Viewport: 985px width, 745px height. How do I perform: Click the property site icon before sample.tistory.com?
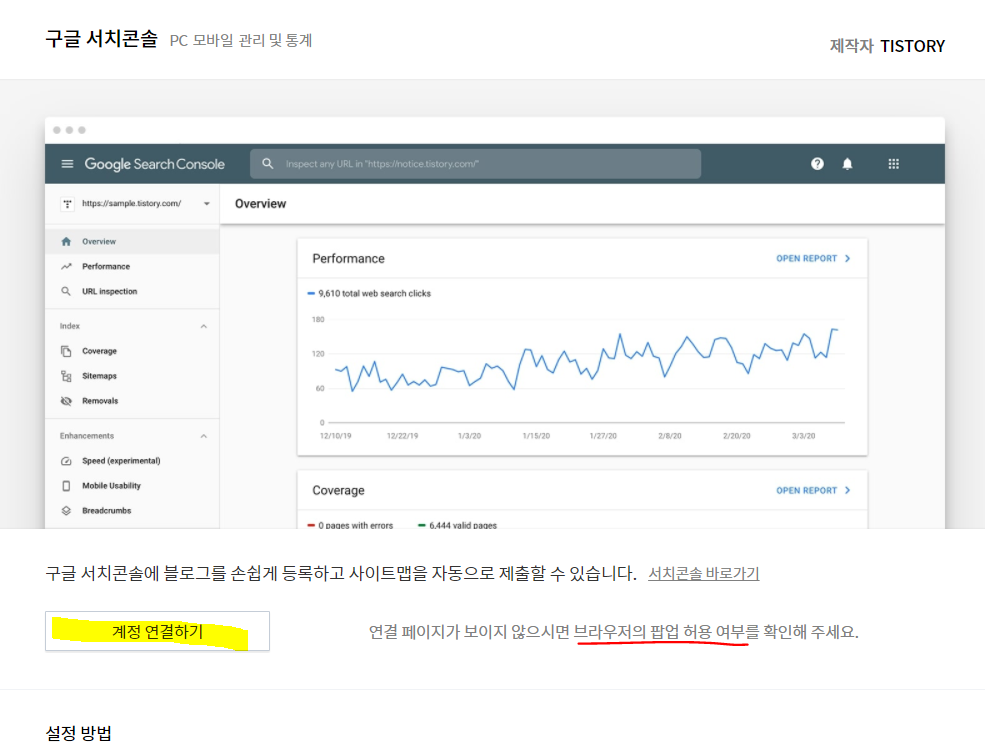[x=67, y=204]
